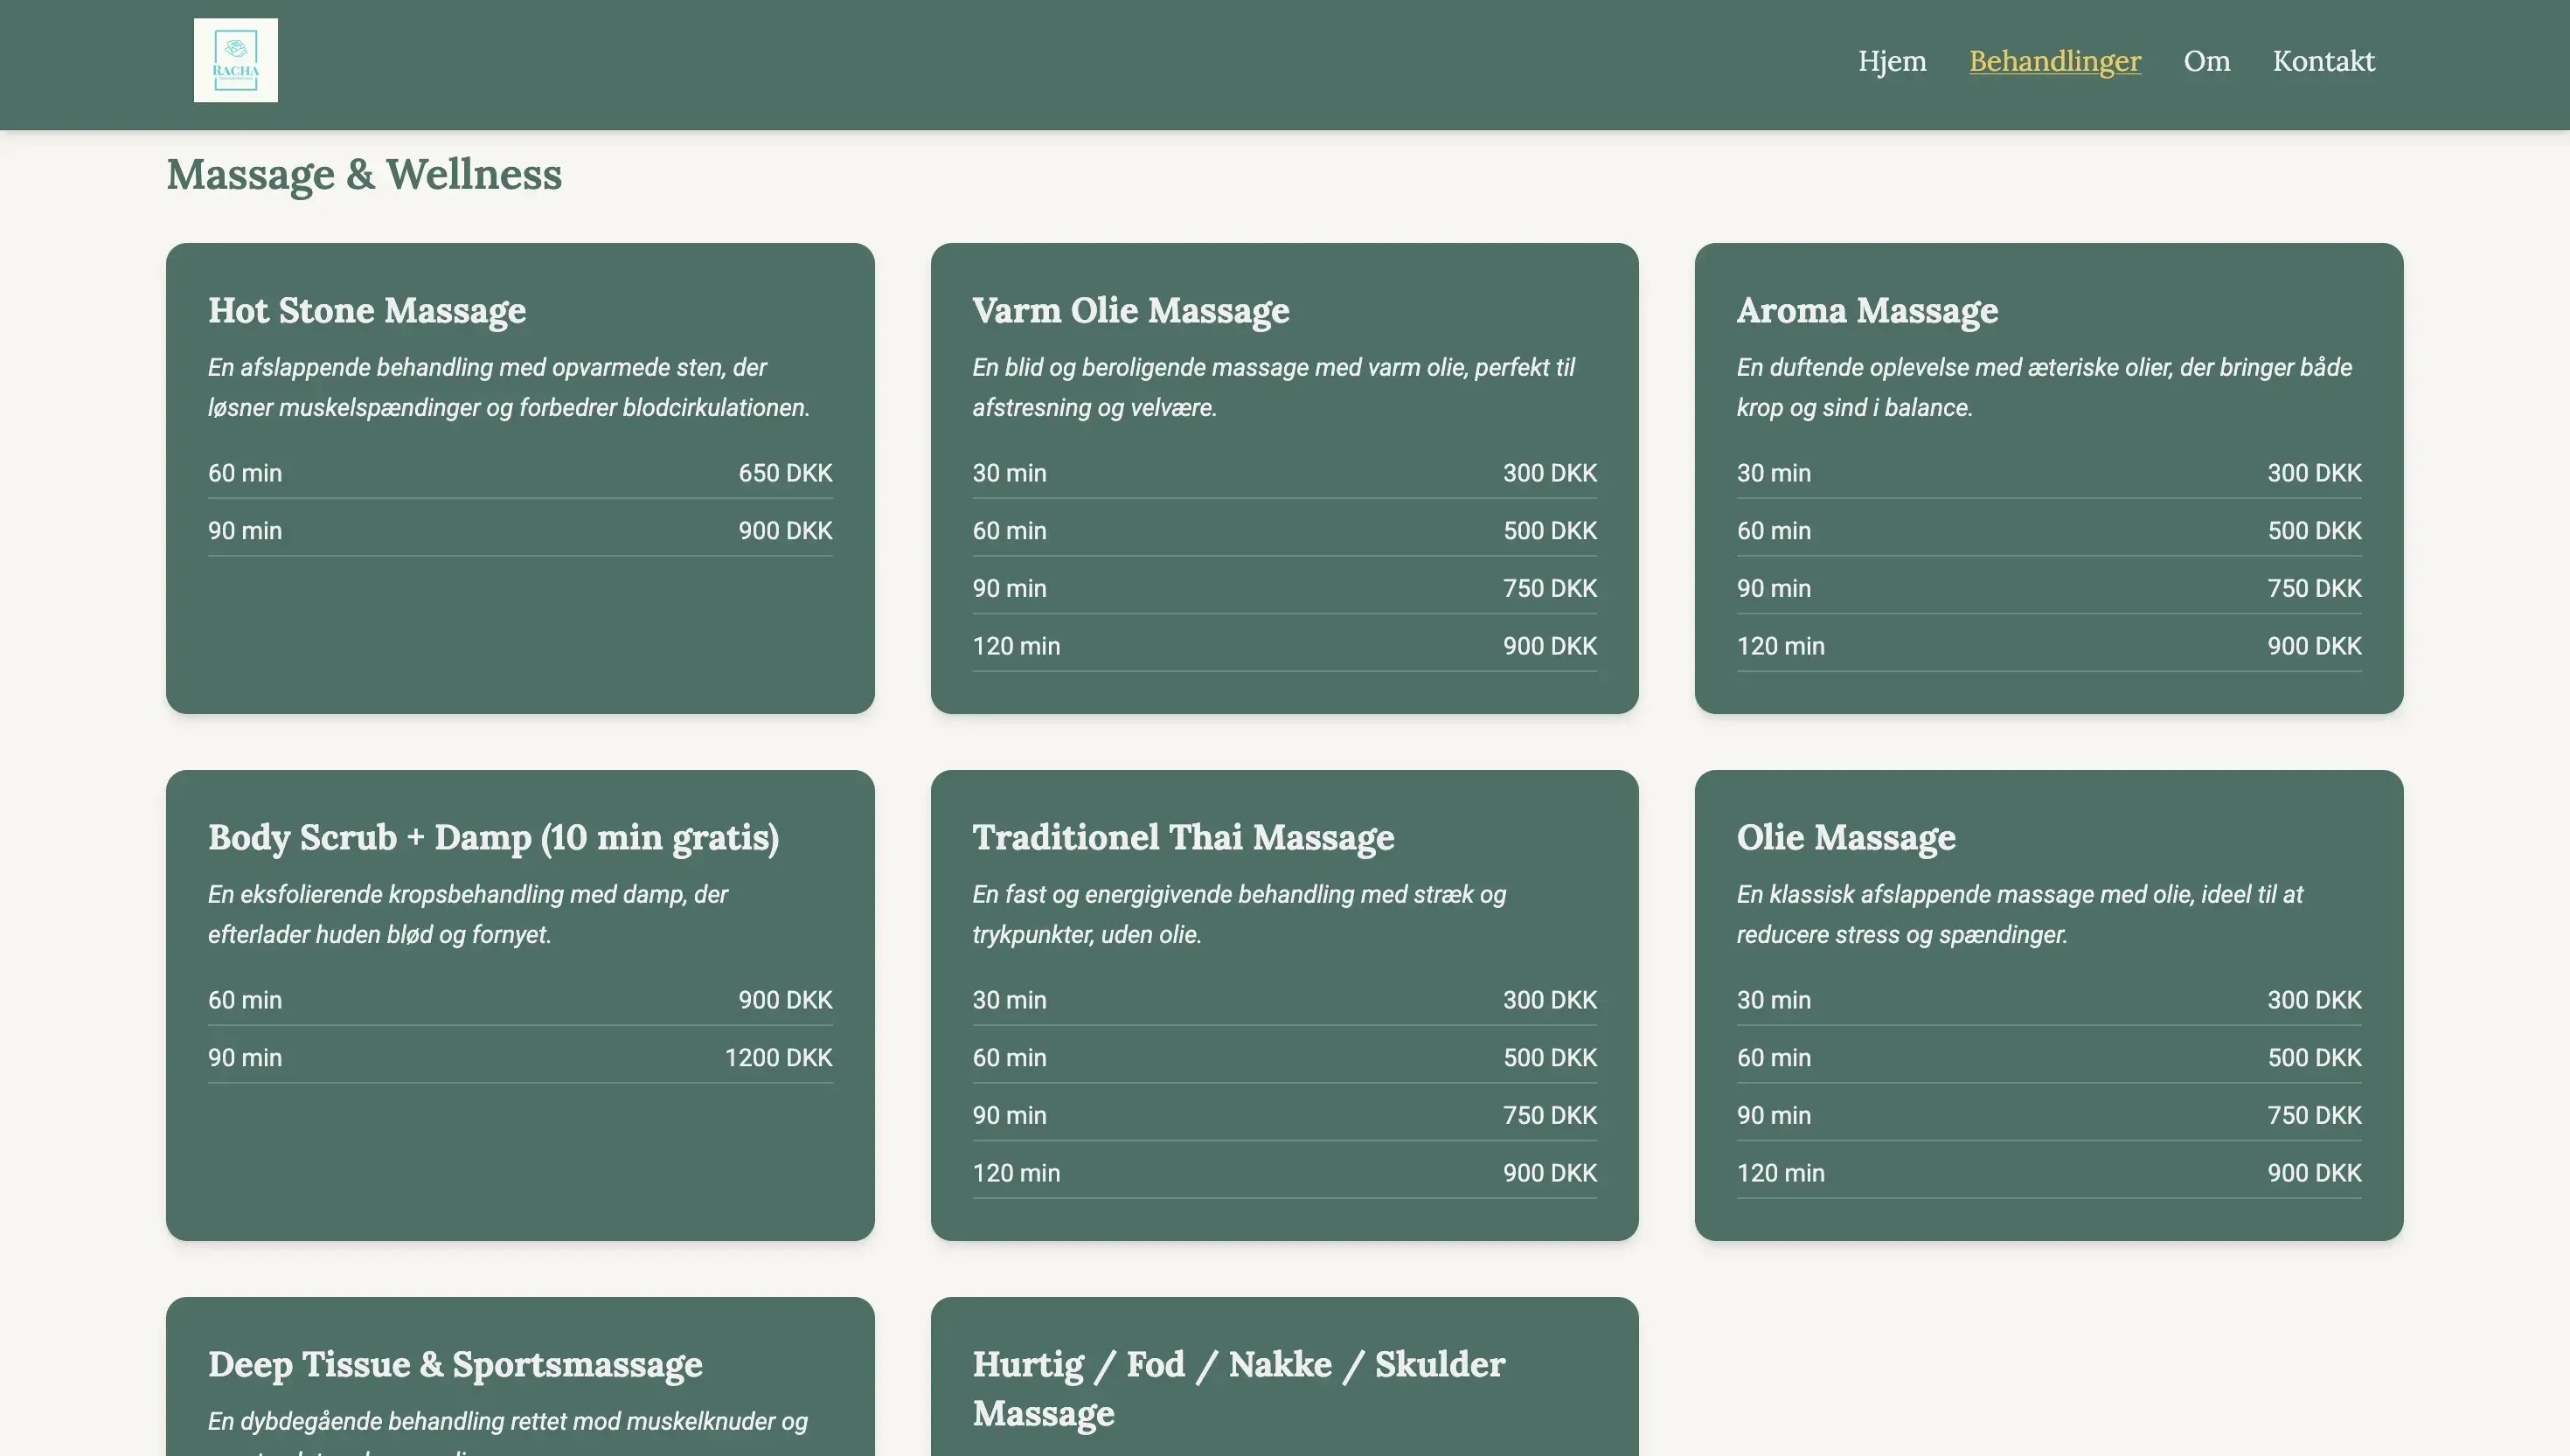
Task: Click Traditionel Thai Massage title
Action: (x=1183, y=837)
